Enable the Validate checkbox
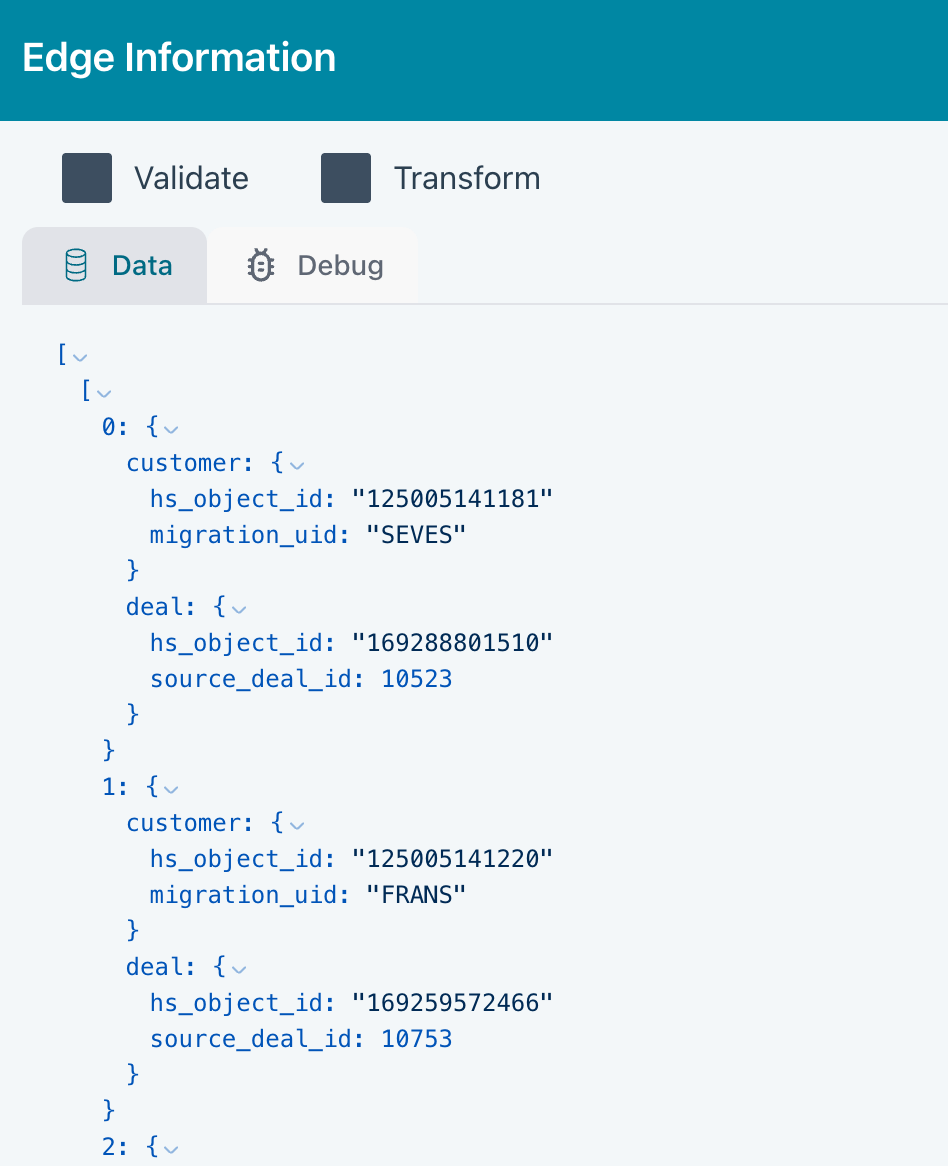 [87, 178]
